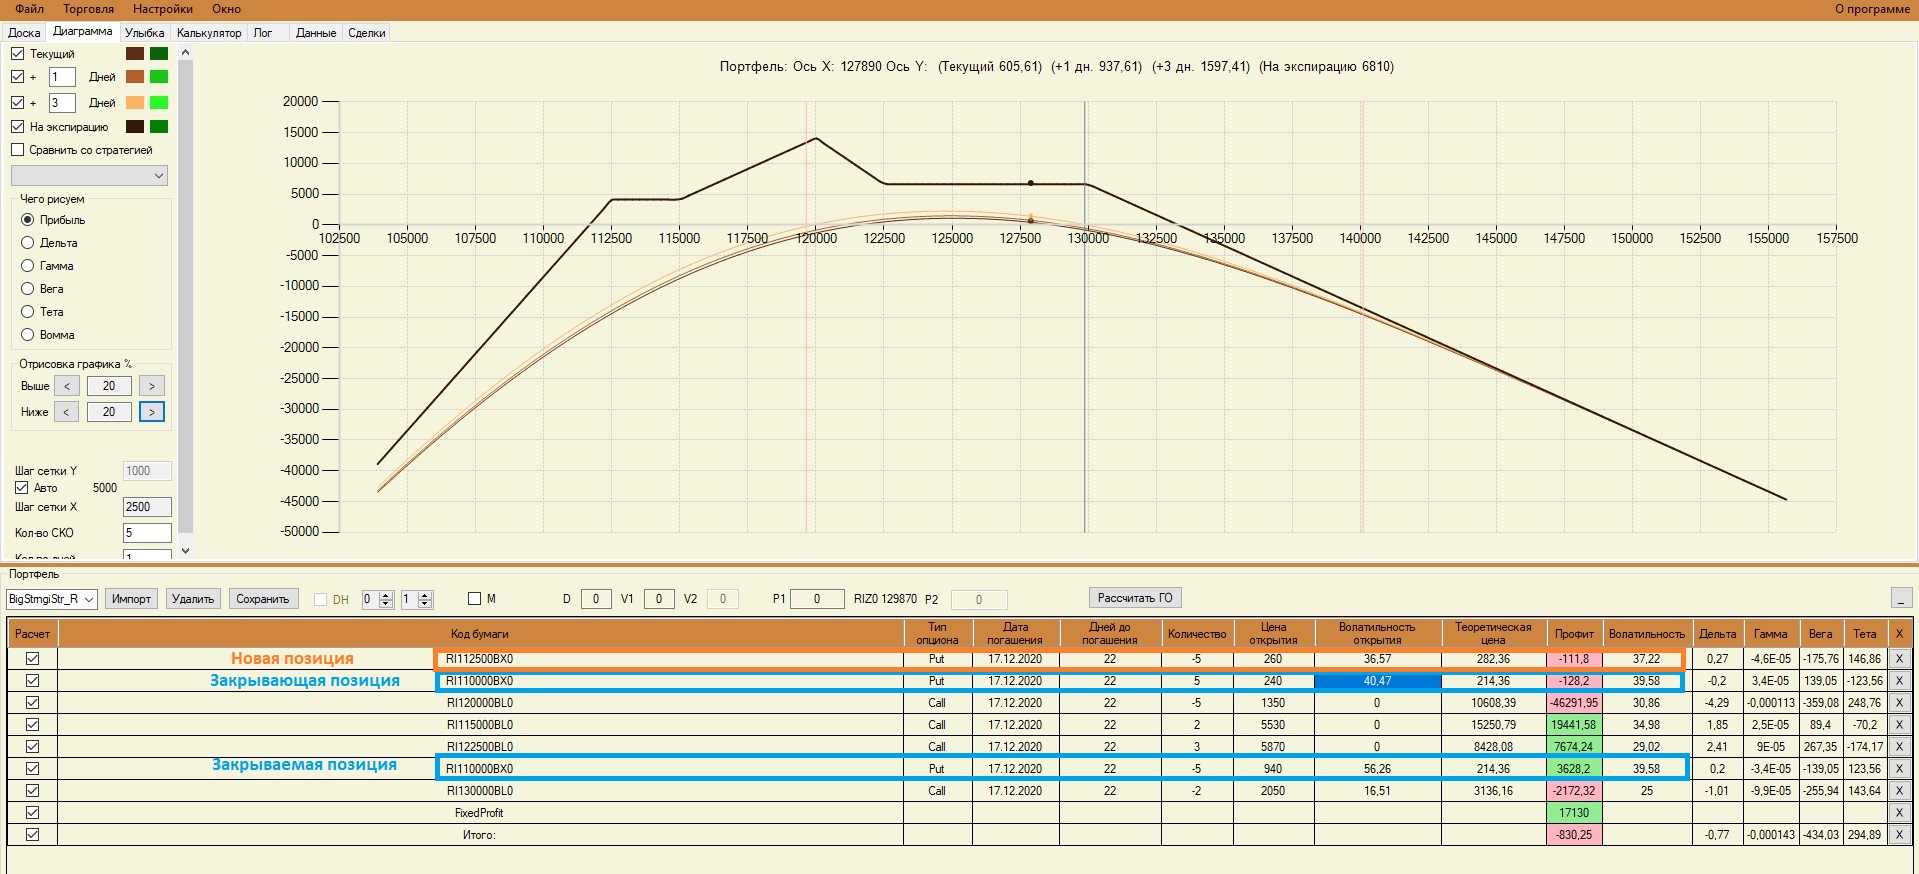Remove the RI110000BX0 row with opening price 940
Image resolution: width=1919 pixels, height=874 pixels.
click(x=1899, y=769)
